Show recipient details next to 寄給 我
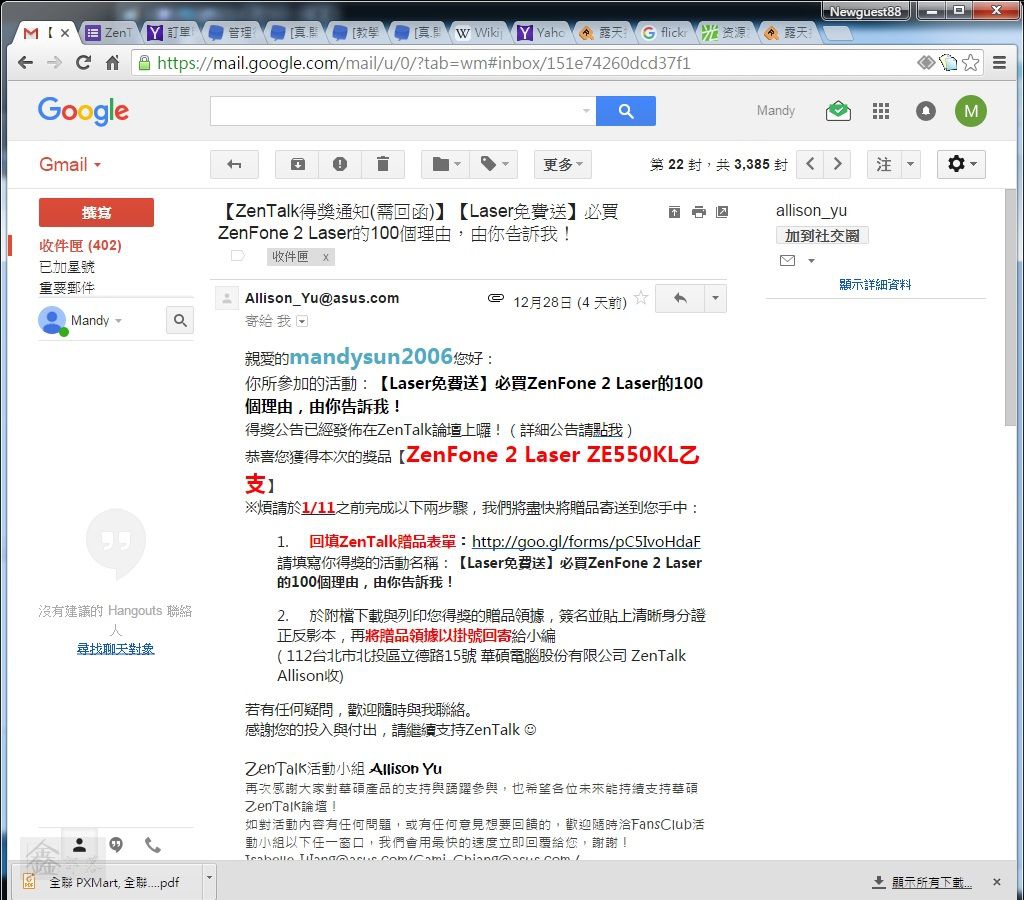Image resolution: width=1024 pixels, height=900 pixels. pos(302,321)
